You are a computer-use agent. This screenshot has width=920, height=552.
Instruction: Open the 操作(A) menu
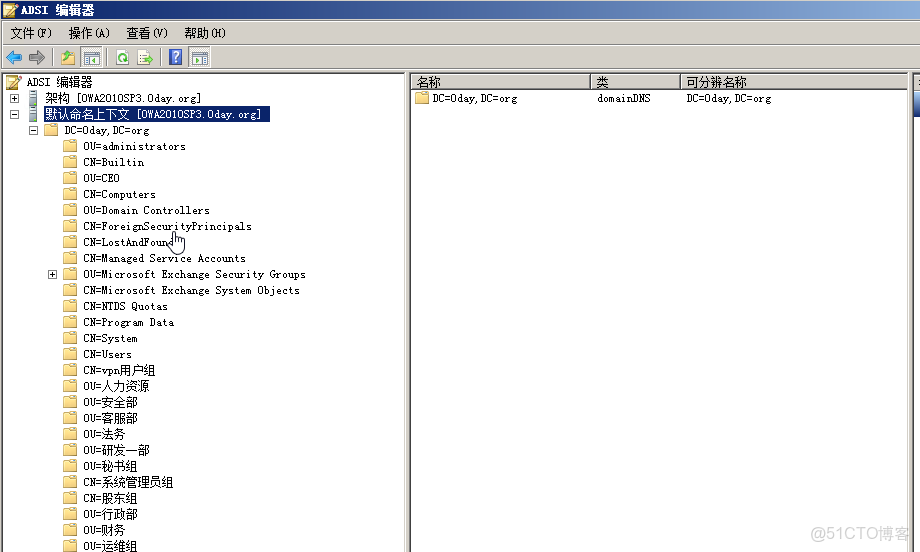click(89, 33)
